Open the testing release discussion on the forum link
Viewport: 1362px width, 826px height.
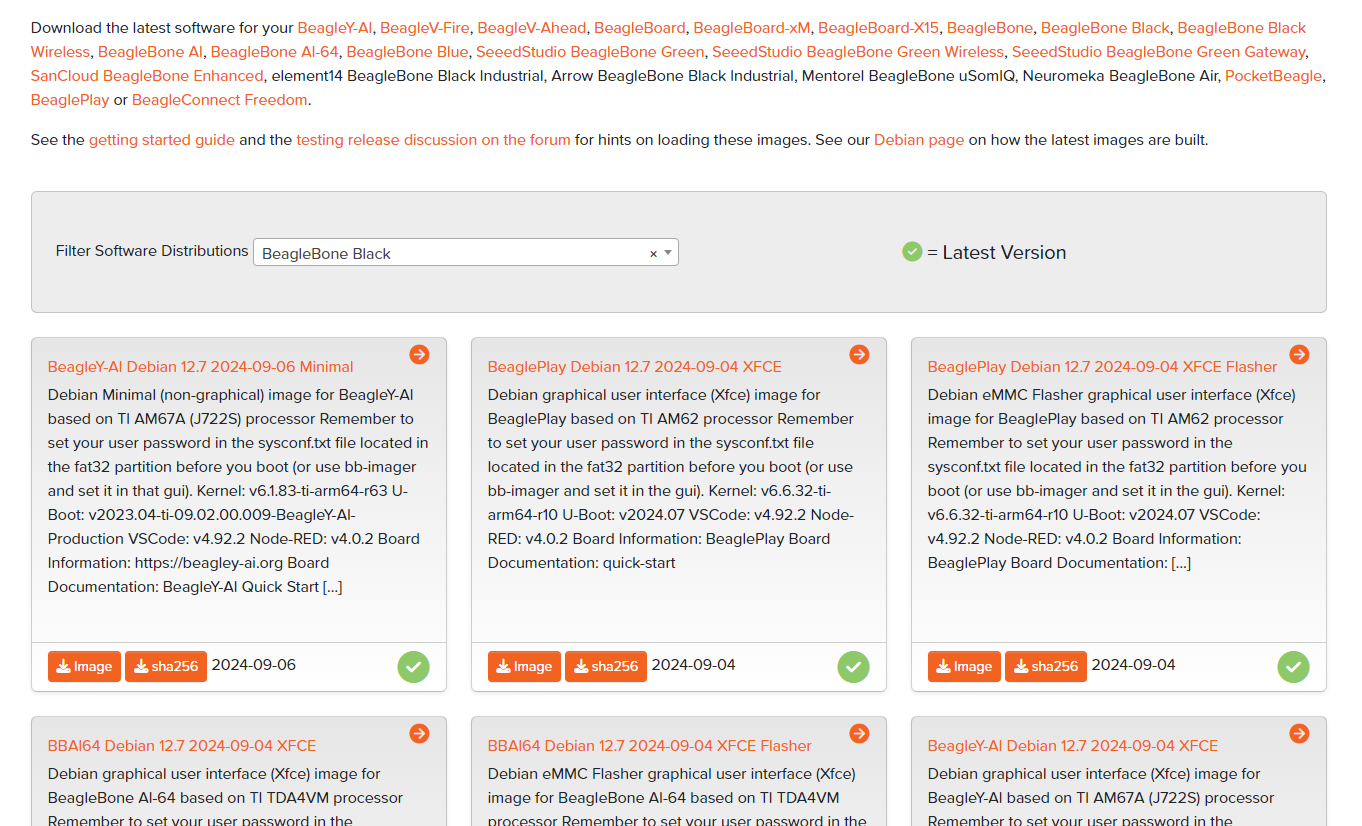tap(433, 140)
